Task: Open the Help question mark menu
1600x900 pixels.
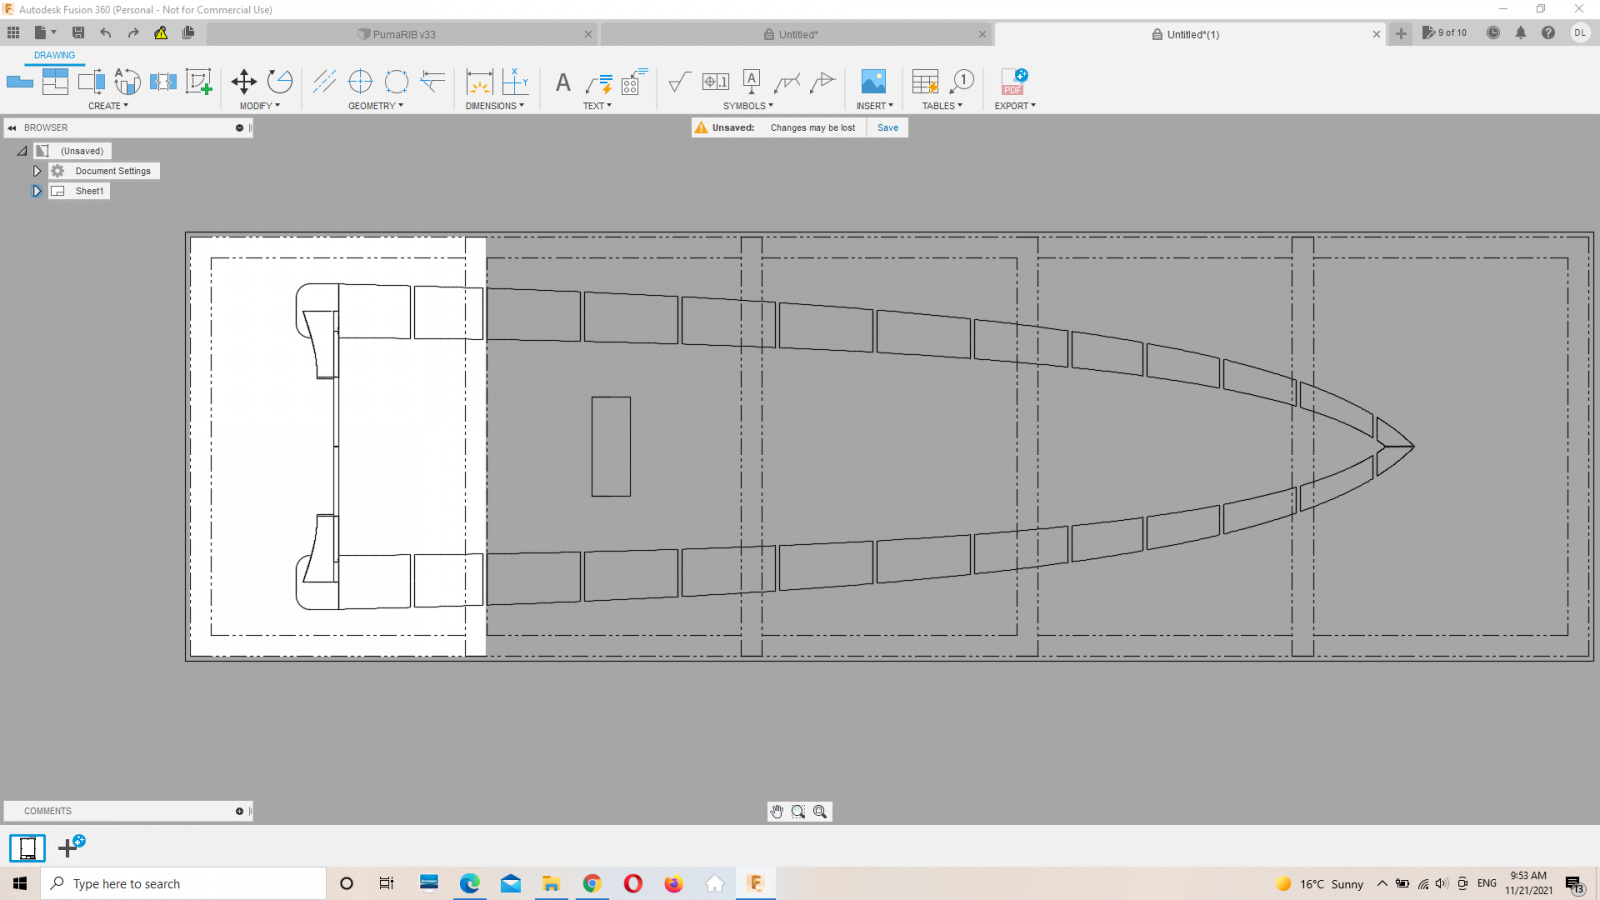Action: click(x=1548, y=33)
